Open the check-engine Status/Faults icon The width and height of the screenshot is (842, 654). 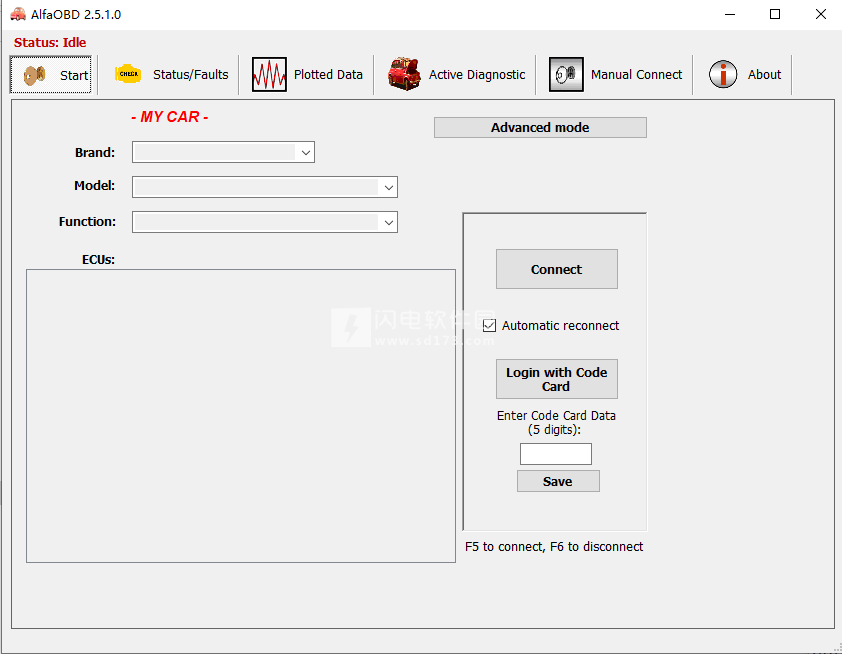click(128, 74)
